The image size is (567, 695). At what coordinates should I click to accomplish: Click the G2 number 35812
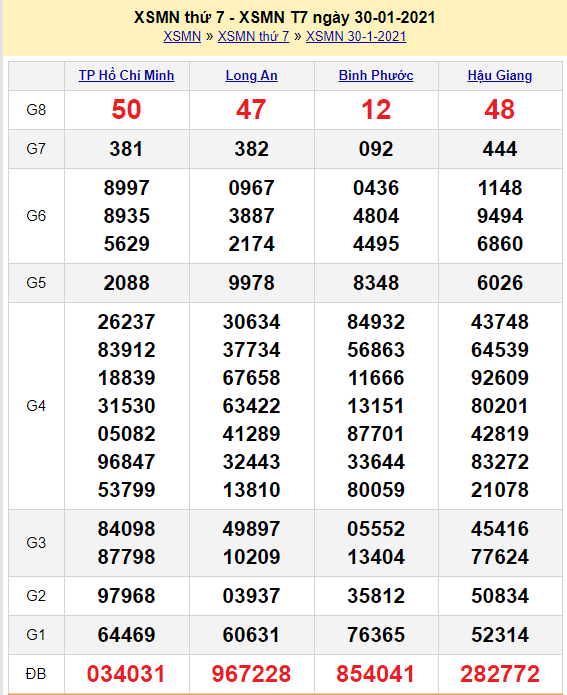coord(376,596)
